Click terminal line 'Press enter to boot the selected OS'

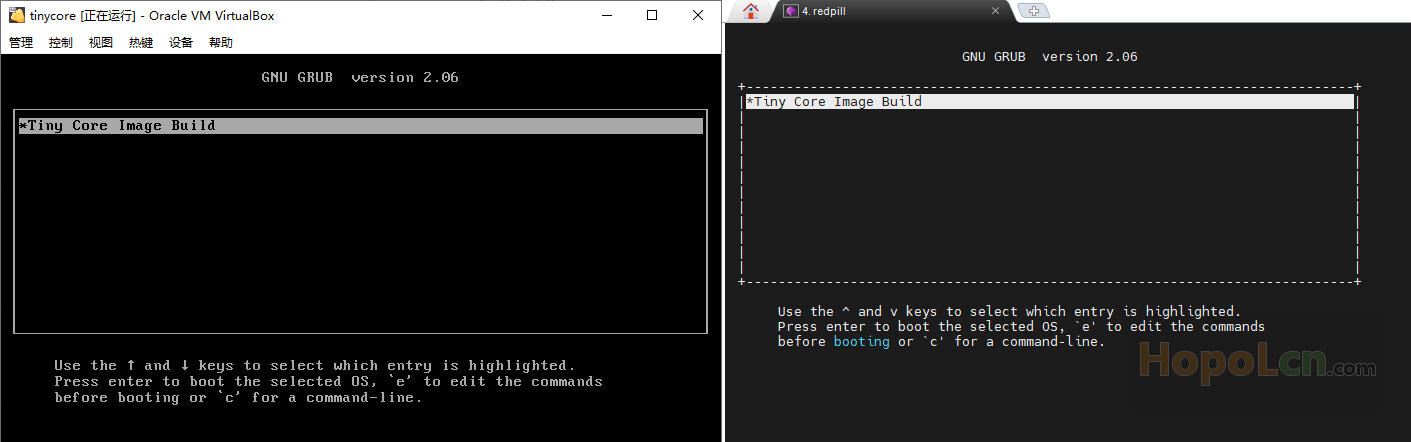1021,327
